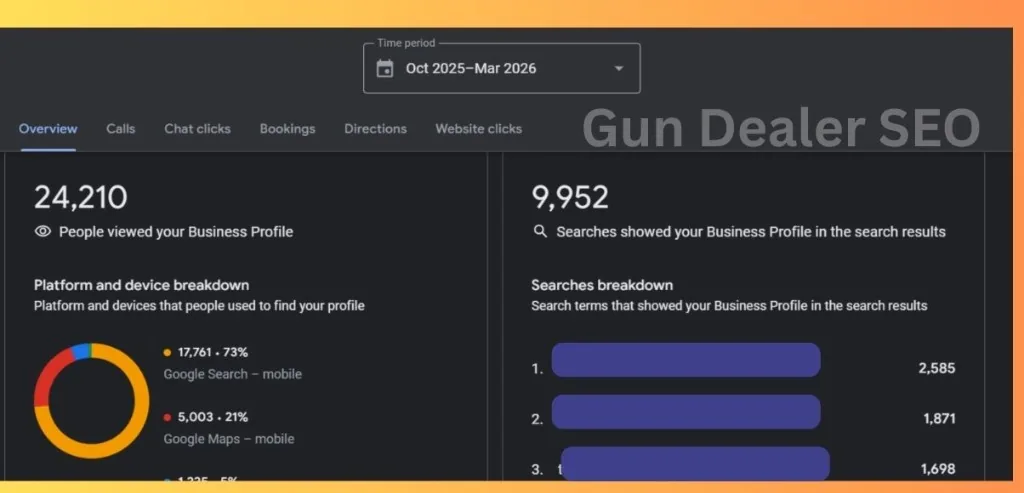Click the 9,952 searches number

click(570, 197)
